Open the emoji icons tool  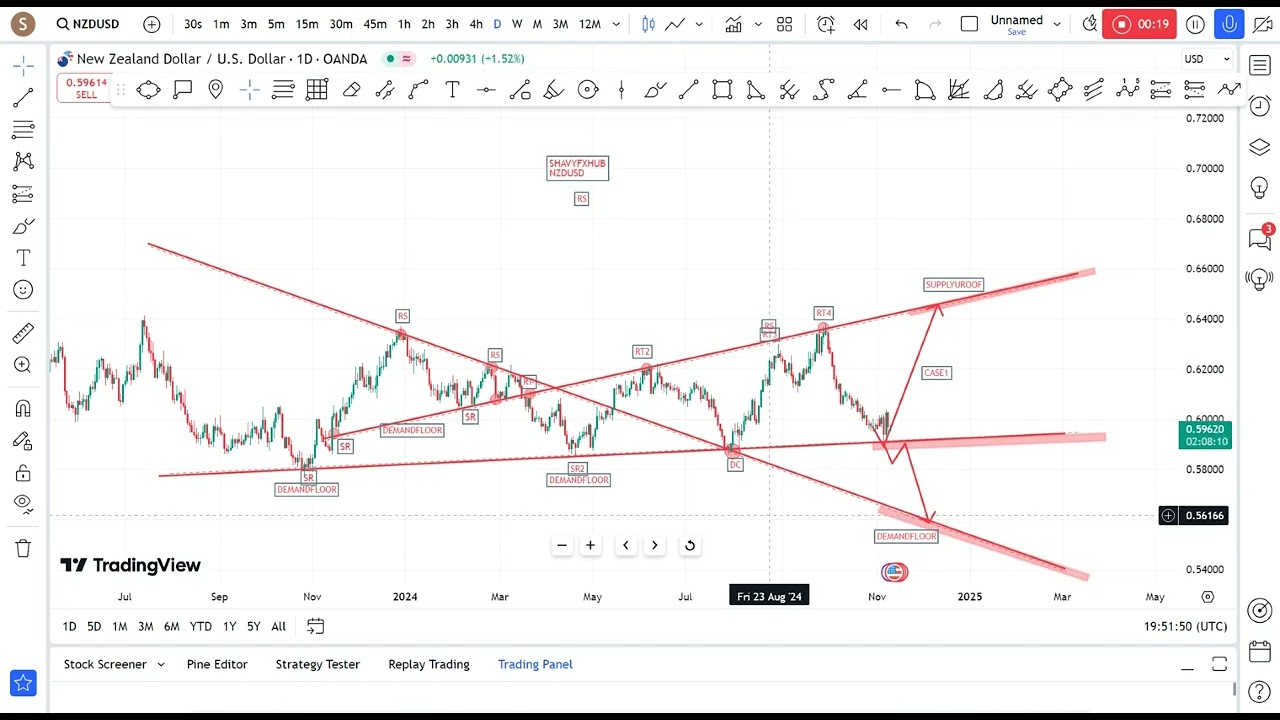tap(23, 290)
